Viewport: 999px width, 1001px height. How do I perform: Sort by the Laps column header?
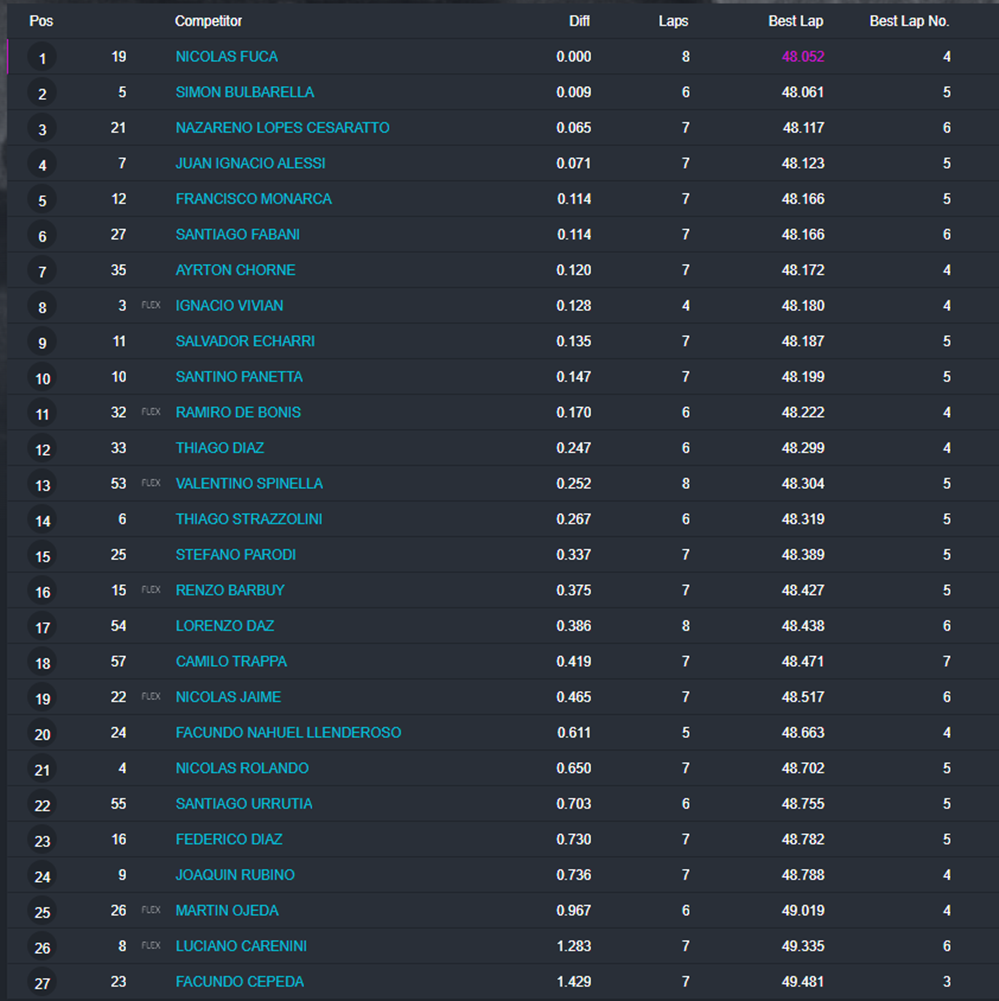pos(673,21)
